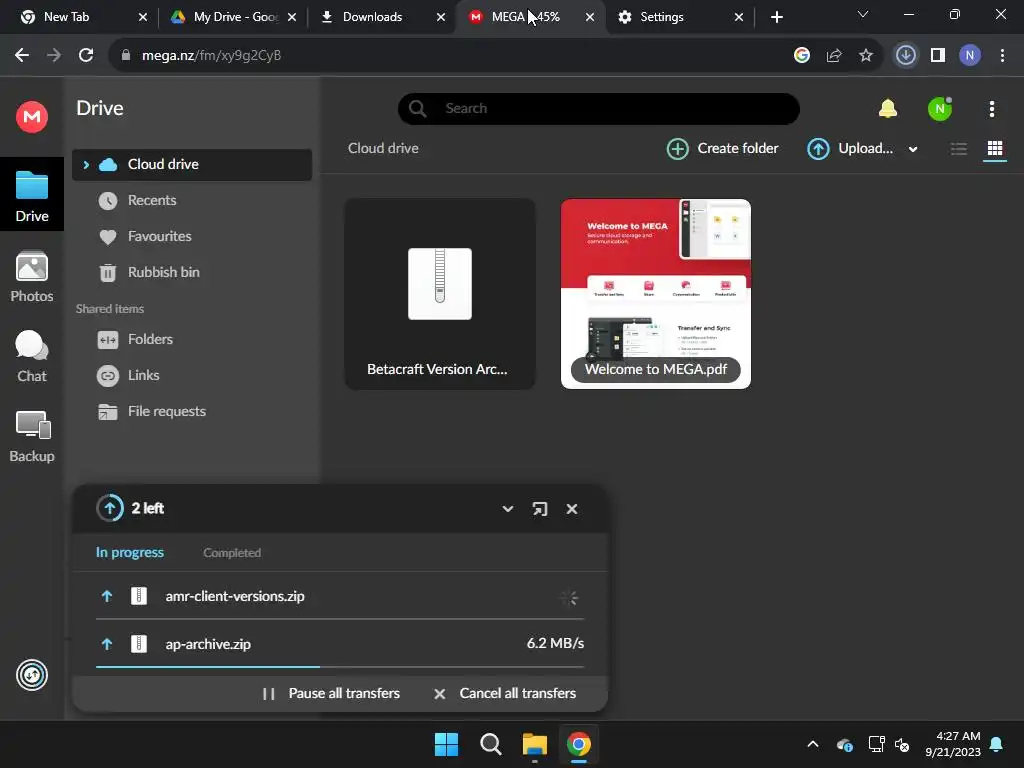Click the address bar URL
This screenshot has width=1024, height=768.
coord(212,56)
